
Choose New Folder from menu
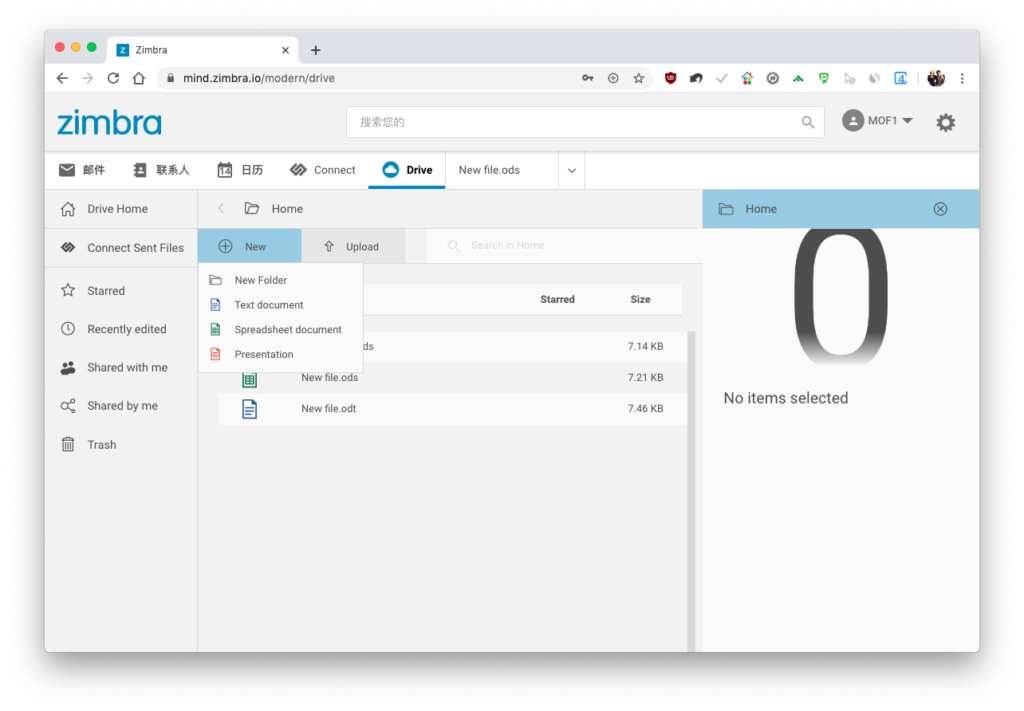[281, 280]
